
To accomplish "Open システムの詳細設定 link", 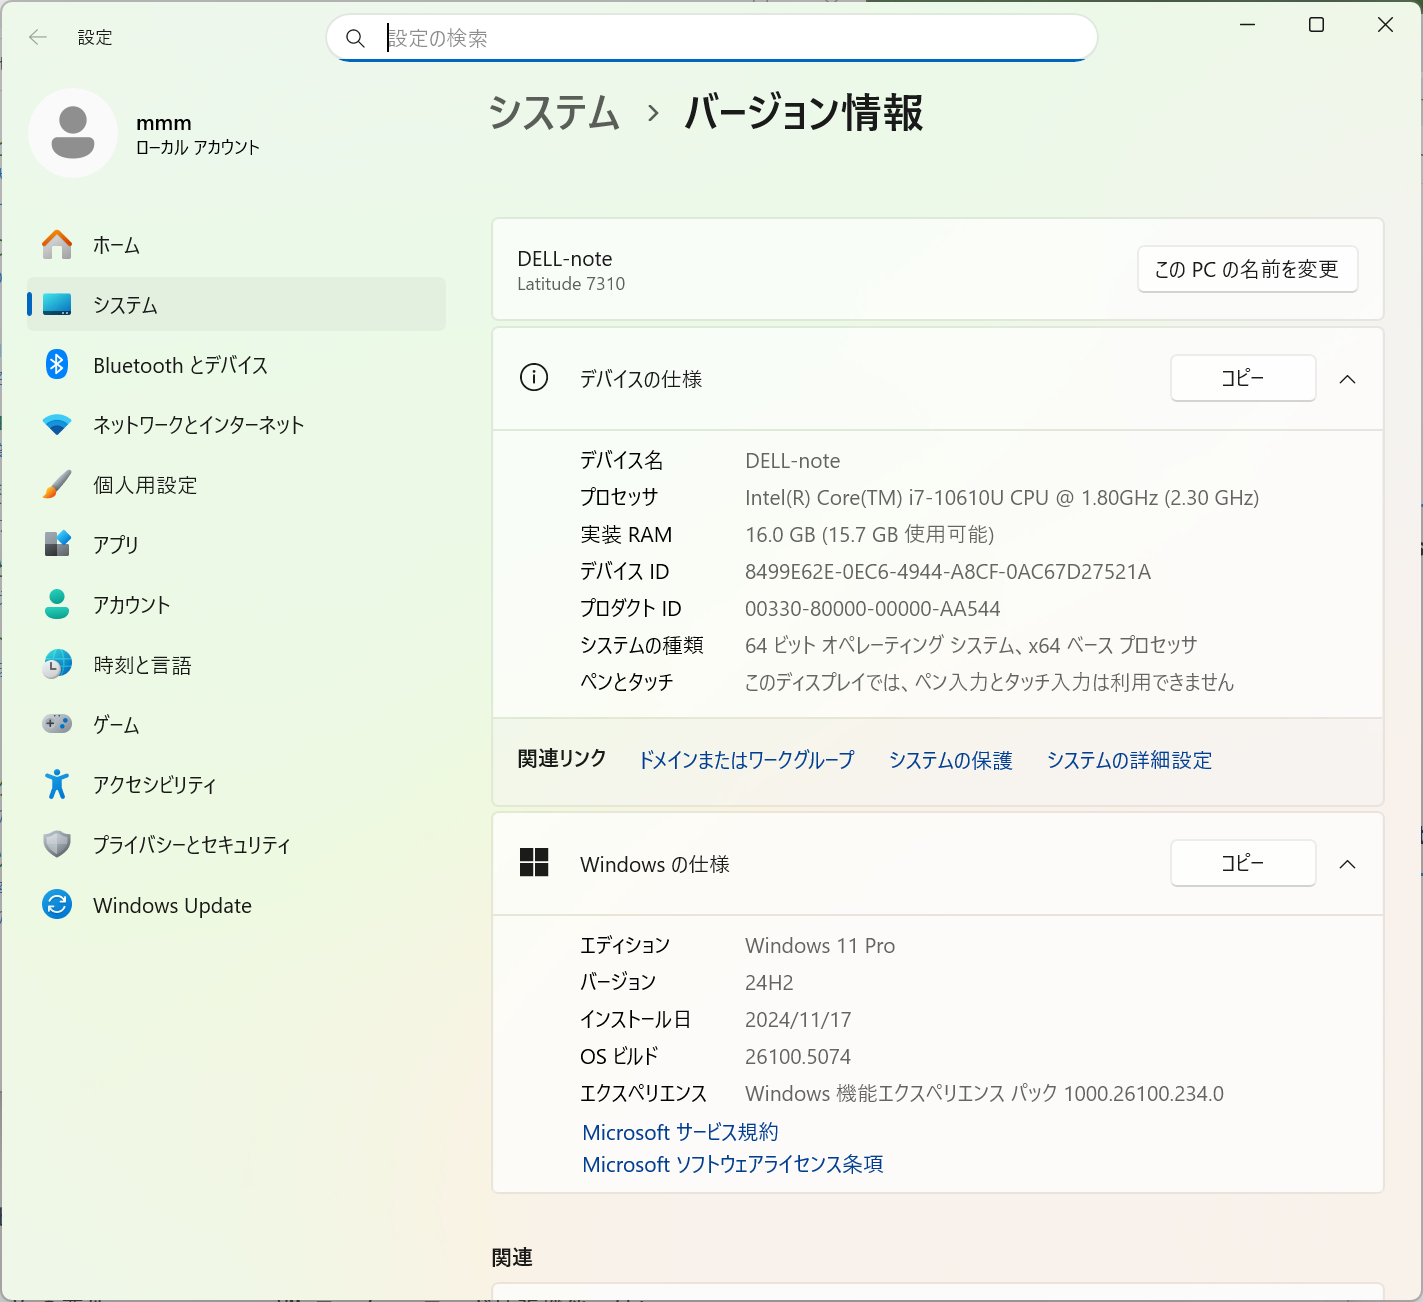I will coord(1130,760).
